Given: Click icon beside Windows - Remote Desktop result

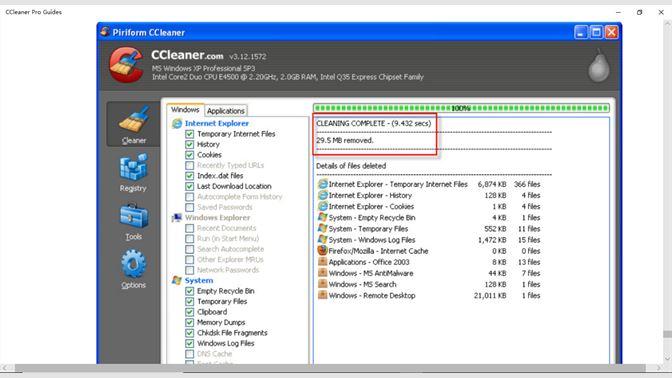Looking at the screenshot, I should point(322,295).
